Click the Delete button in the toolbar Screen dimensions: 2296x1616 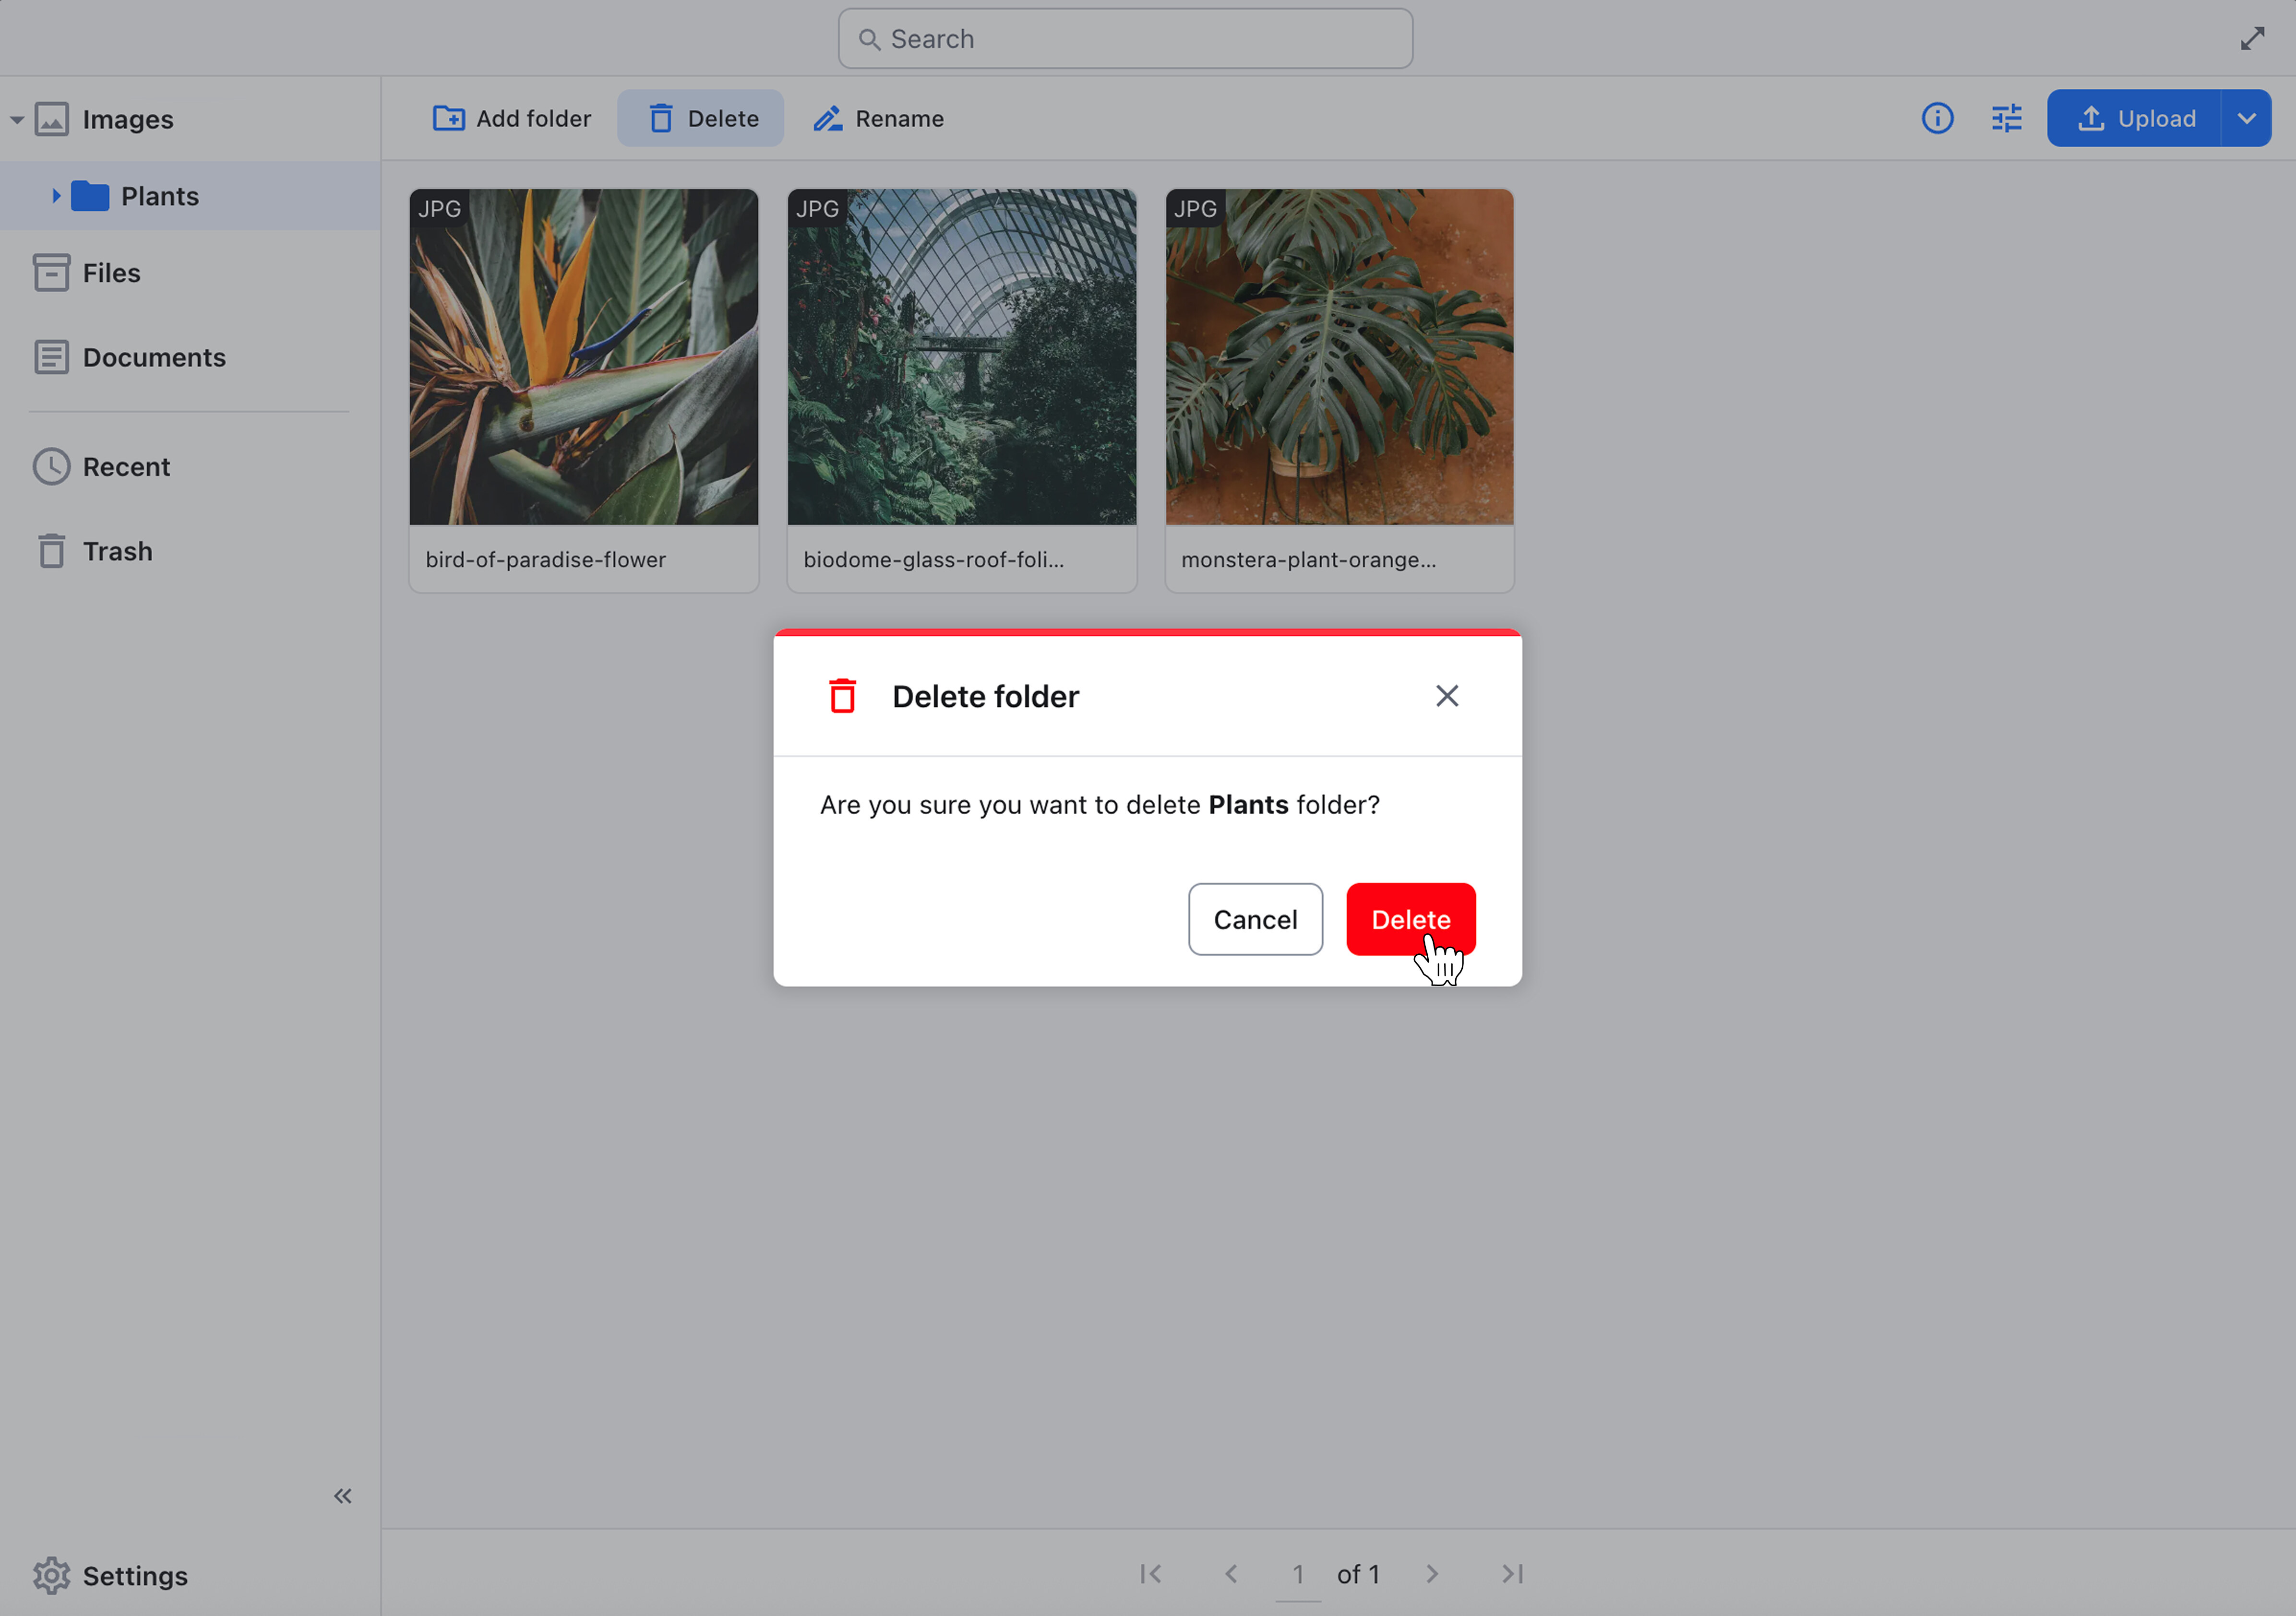coord(700,118)
